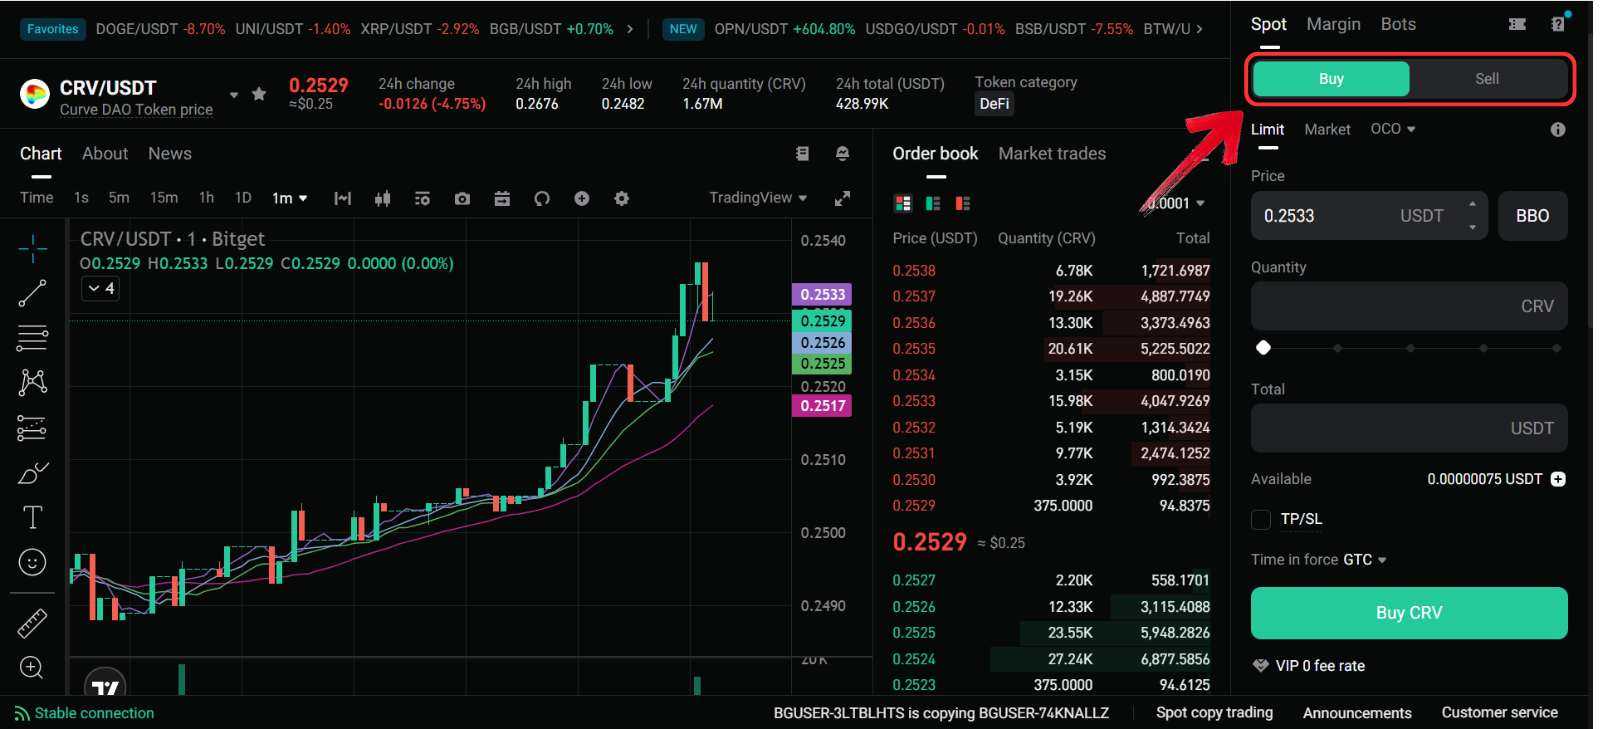1600x729 pixels.
Task: Open the indicator templates icon
Action: (422, 198)
